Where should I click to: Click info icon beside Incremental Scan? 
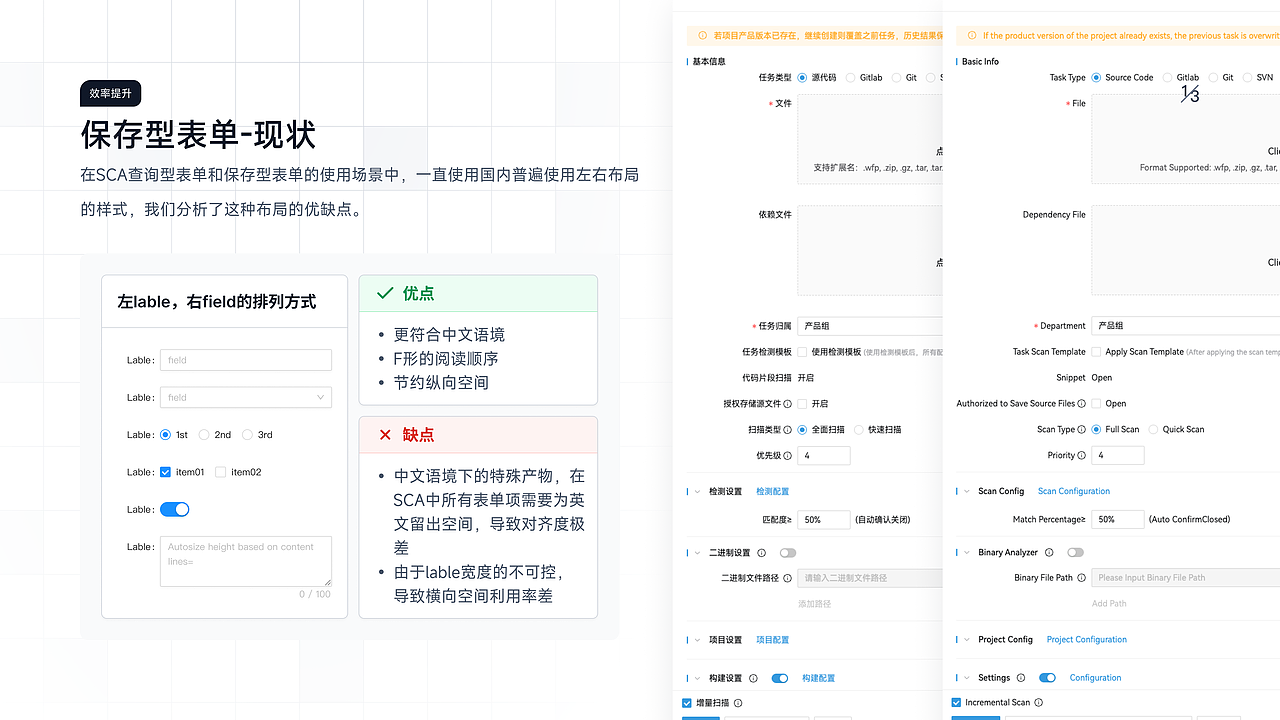1039,703
